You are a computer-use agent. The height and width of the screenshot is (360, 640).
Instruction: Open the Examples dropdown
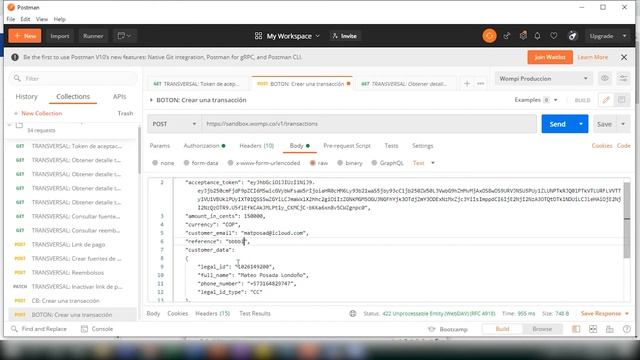point(536,100)
